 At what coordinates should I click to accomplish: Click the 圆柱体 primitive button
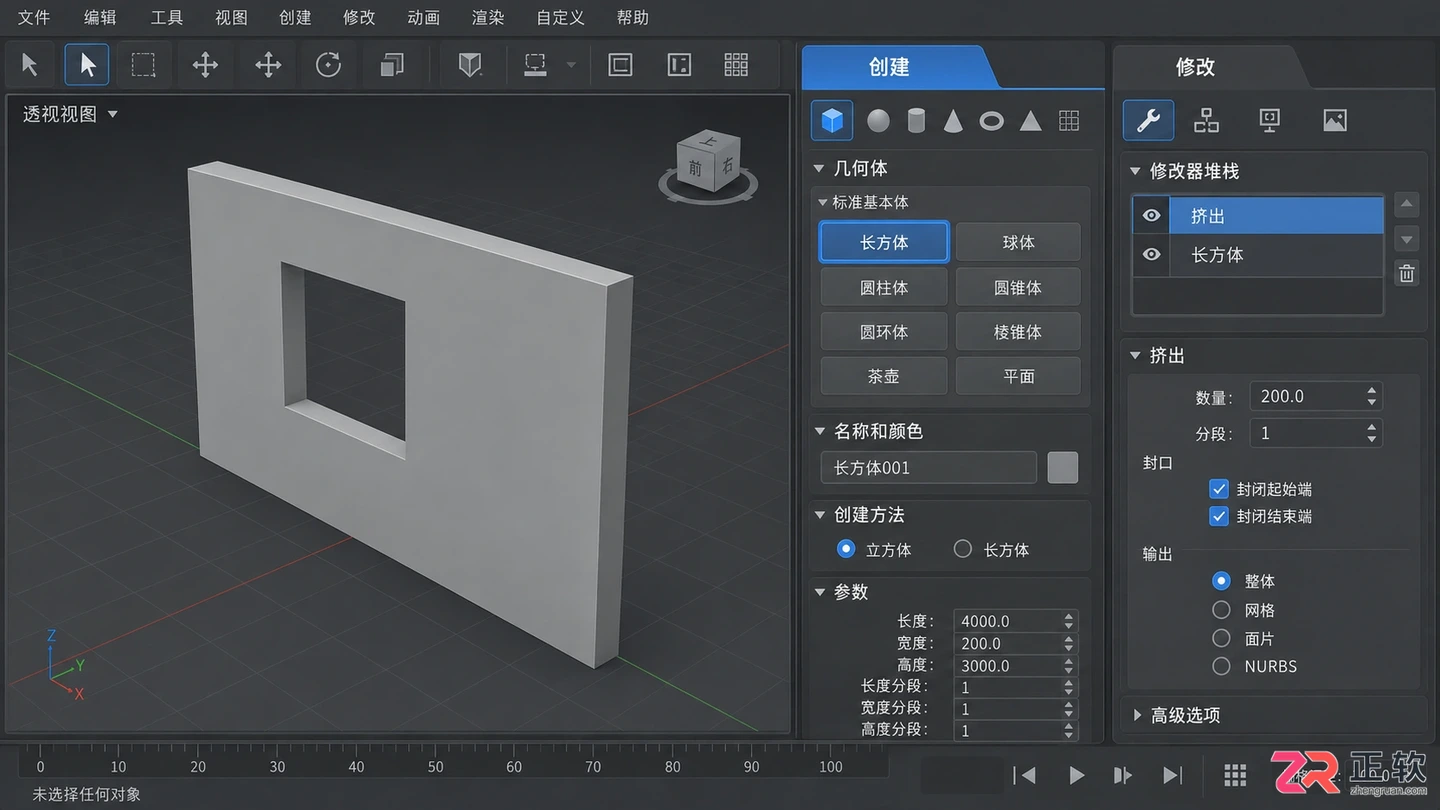pos(884,287)
